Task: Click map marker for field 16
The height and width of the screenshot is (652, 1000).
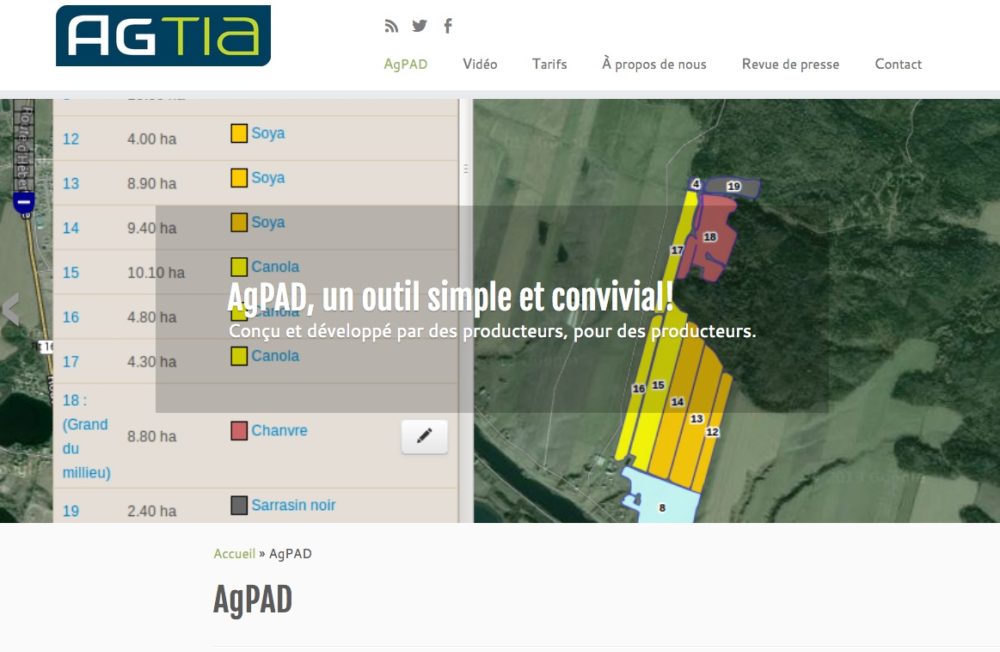Action: point(638,389)
